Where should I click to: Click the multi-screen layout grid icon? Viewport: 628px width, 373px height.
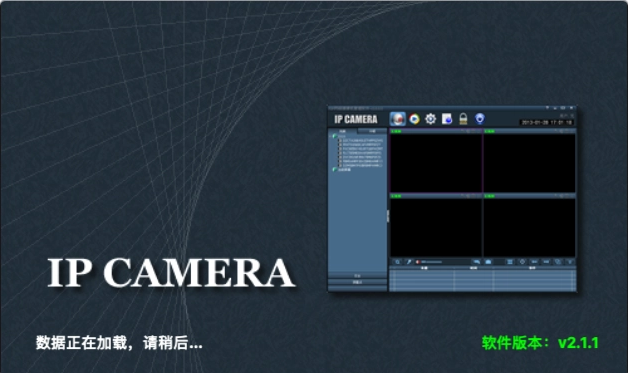(x=510, y=262)
